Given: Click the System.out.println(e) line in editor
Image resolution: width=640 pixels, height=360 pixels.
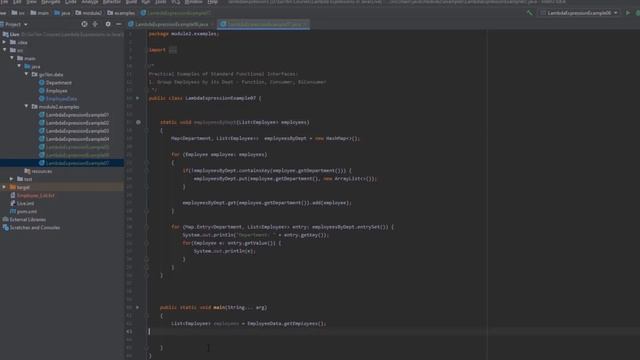Looking at the screenshot, I should (x=224, y=251).
